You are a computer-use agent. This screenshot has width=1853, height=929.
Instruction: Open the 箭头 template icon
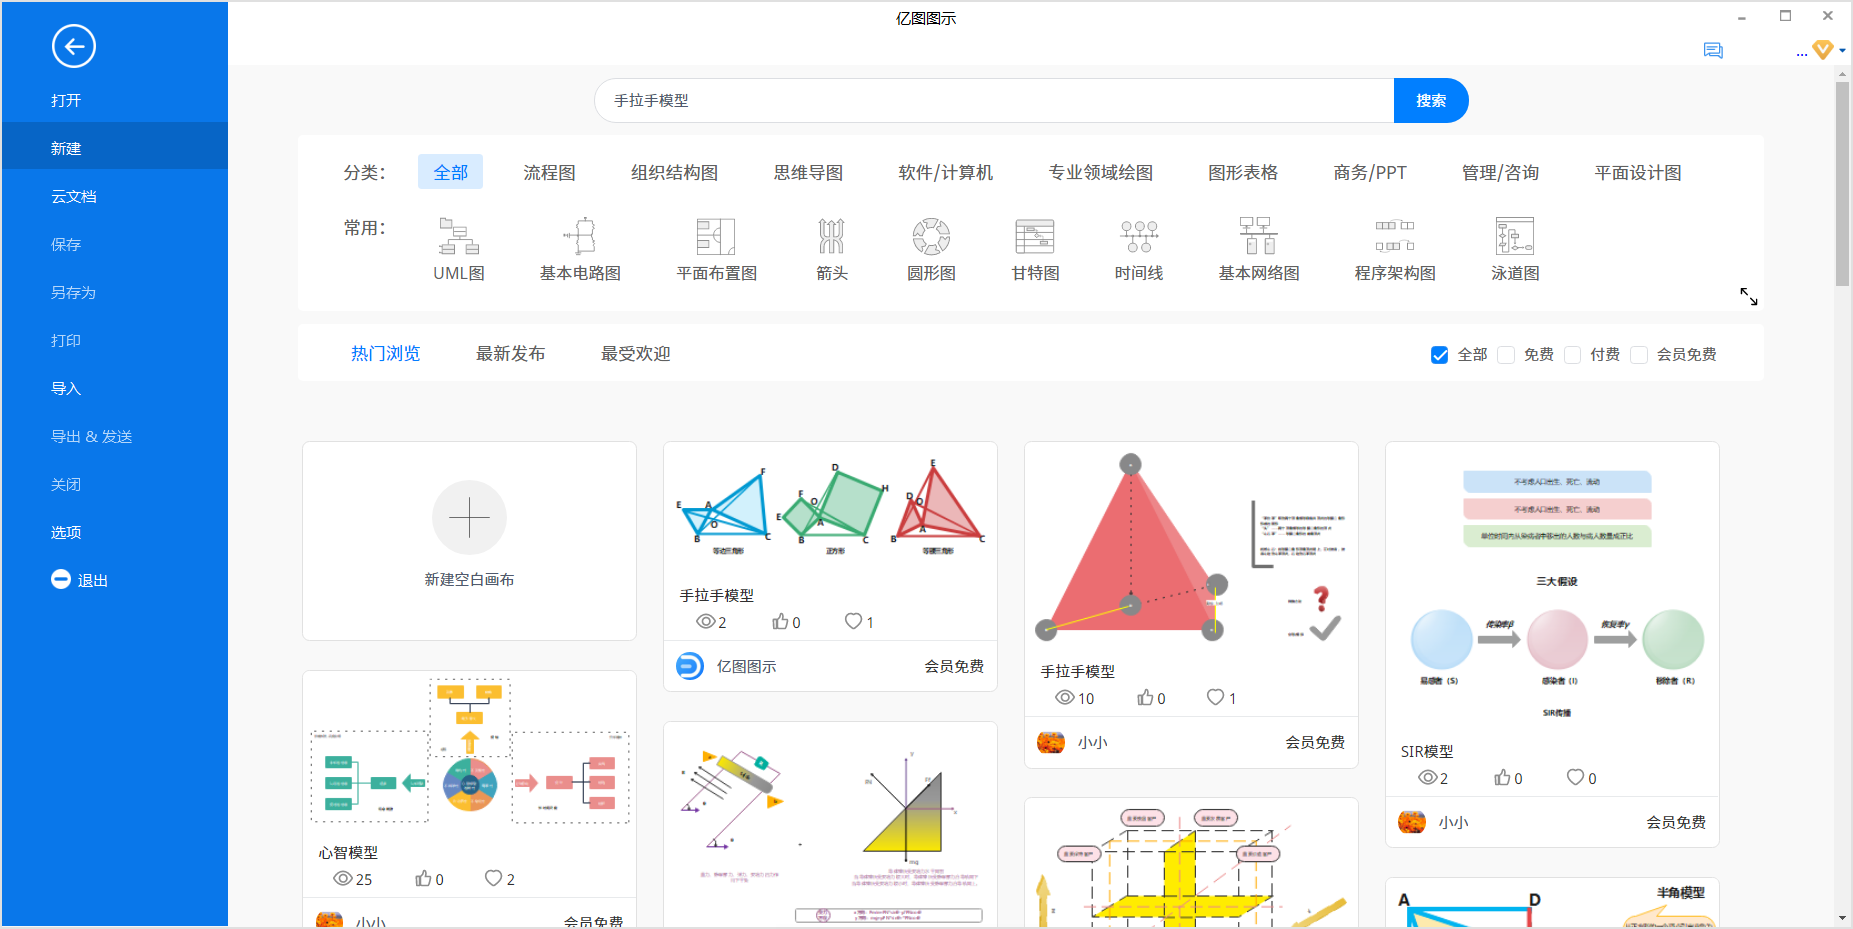pyautogui.click(x=832, y=237)
